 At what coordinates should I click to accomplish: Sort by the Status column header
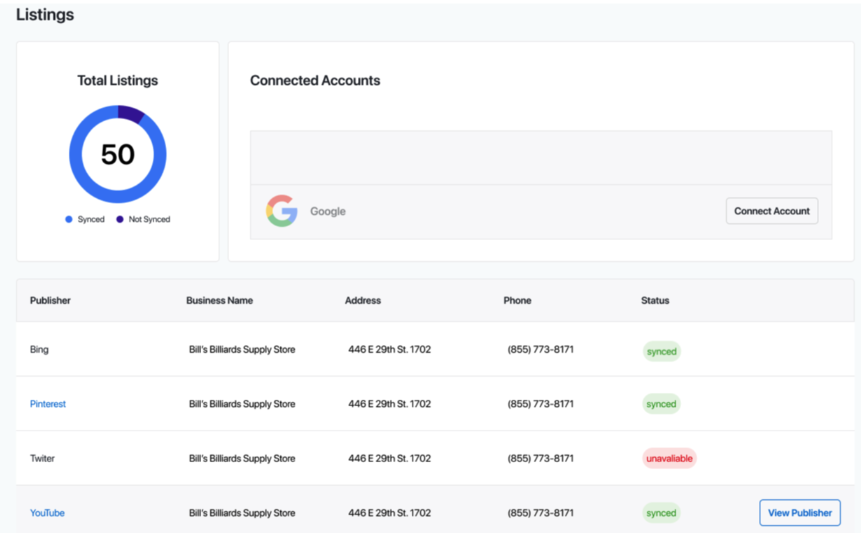tap(655, 300)
